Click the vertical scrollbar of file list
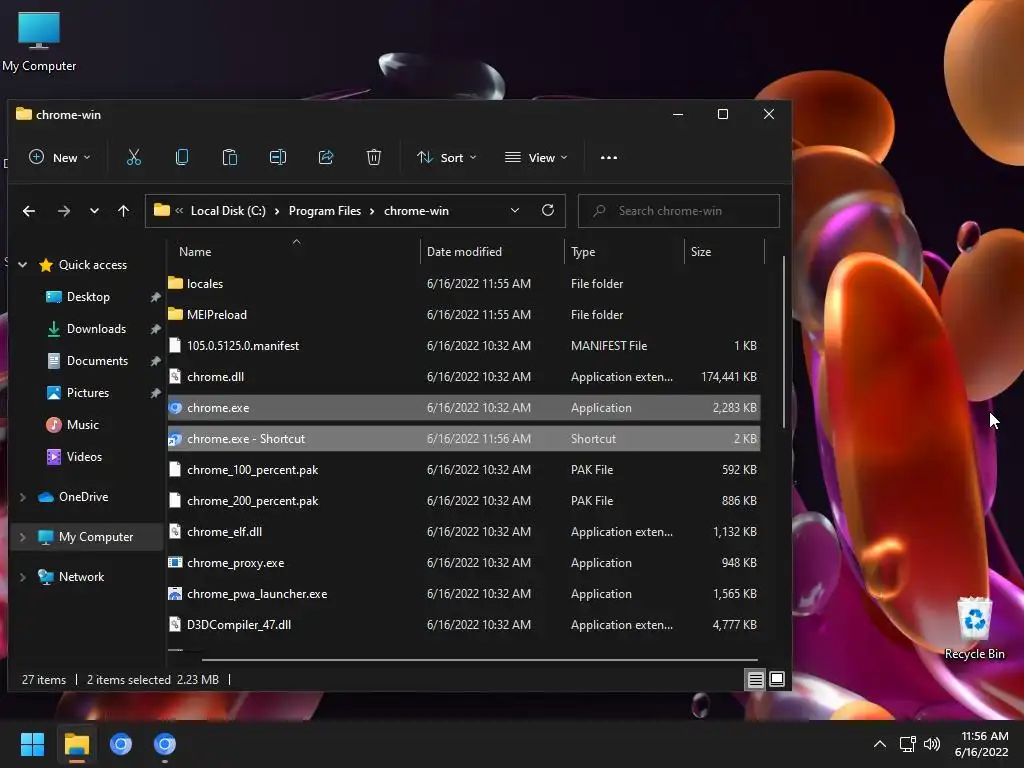 point(783,342)
